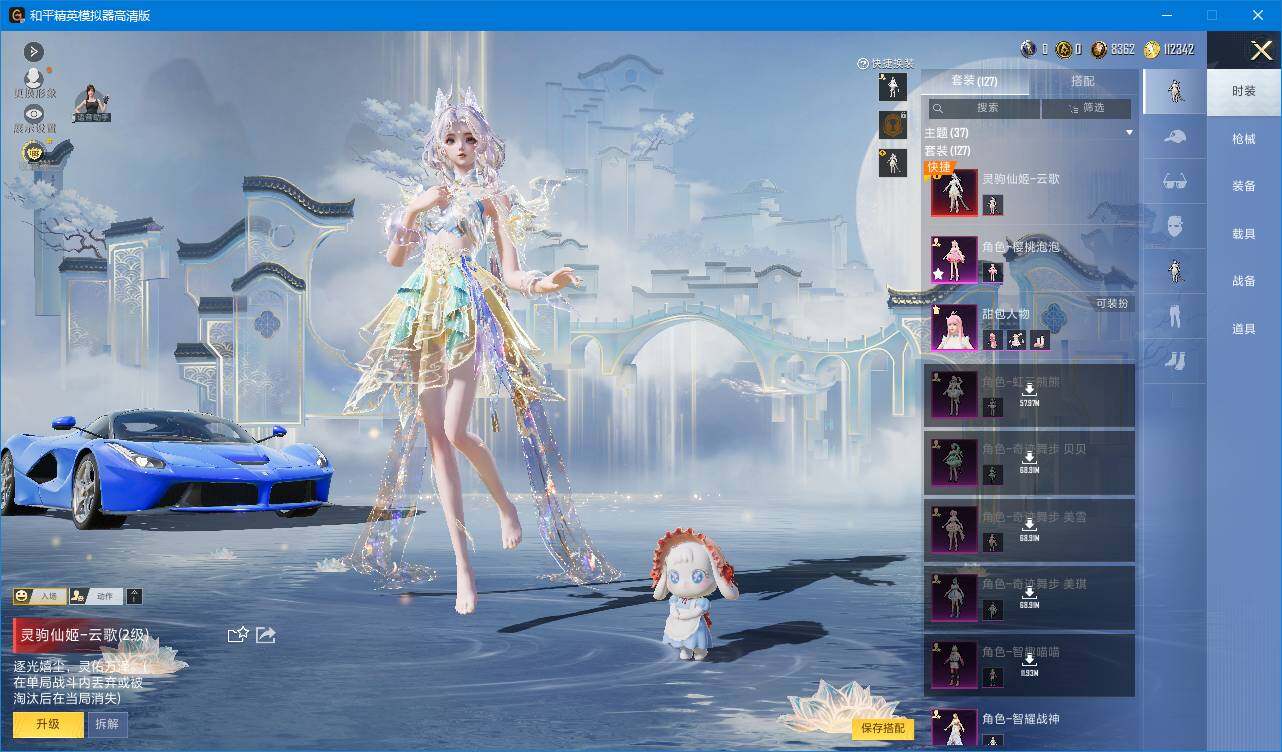Viewport: 1282px width, 752px height.
Task: Click the 可装扮 label on 甜包人物
Action: tap(1113, 304)
